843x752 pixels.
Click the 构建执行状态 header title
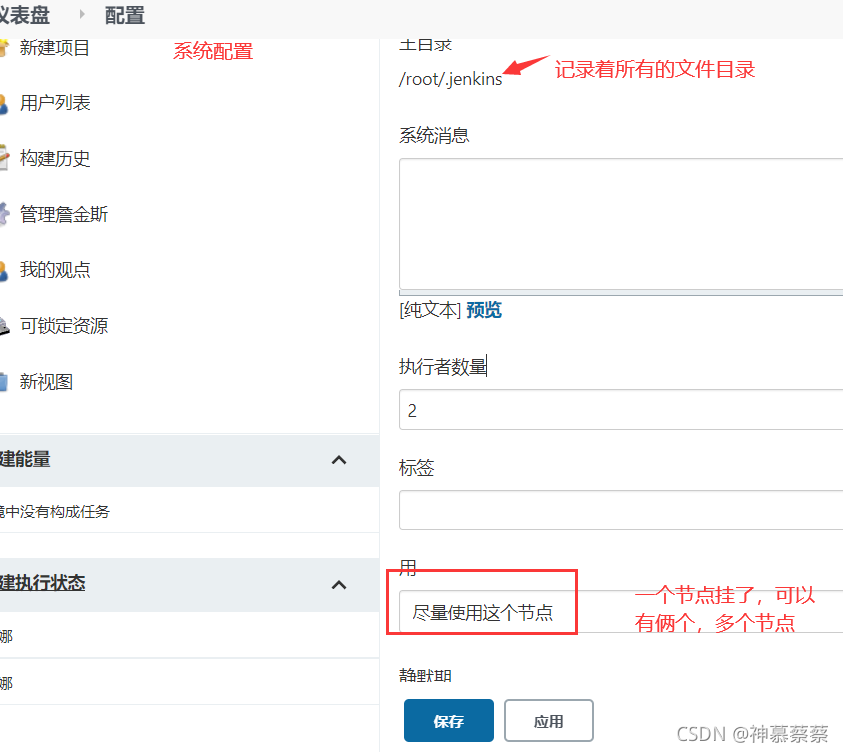click(42, 583)
